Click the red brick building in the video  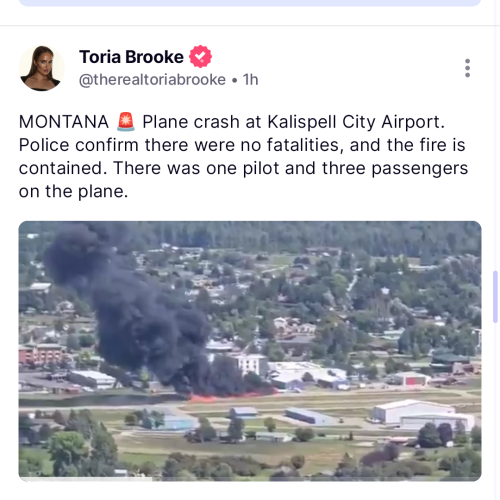tap(41, 354)
